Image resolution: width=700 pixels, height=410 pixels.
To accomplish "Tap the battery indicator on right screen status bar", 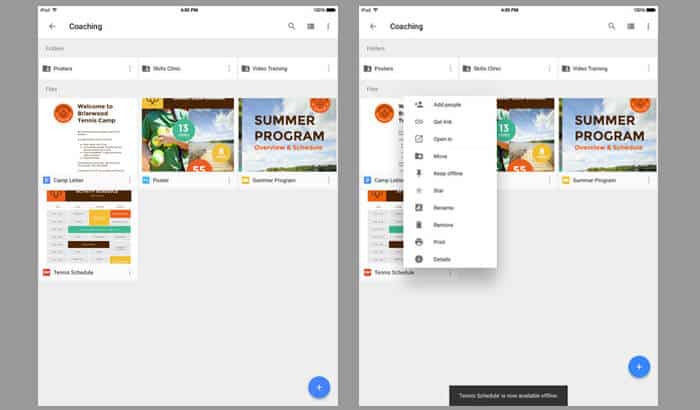I will 651,10.
